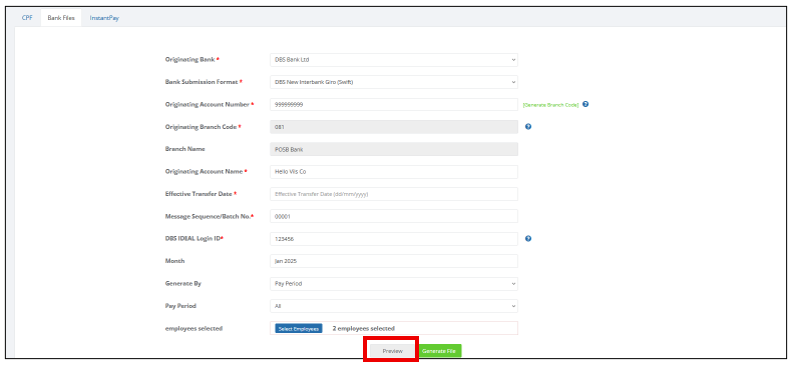Click the 'Bank Submission Format' label
This screenshot has width=791, height=367.
tap(201, 82)
